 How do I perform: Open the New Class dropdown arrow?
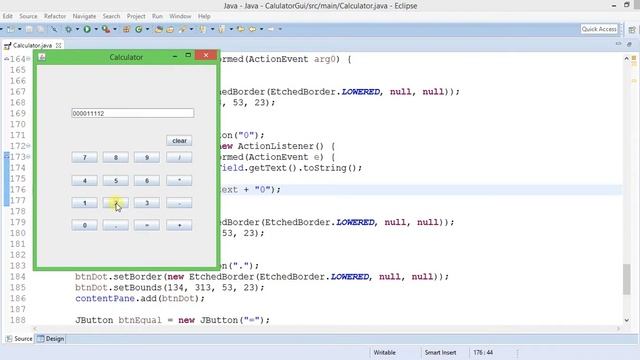[147, 29]
